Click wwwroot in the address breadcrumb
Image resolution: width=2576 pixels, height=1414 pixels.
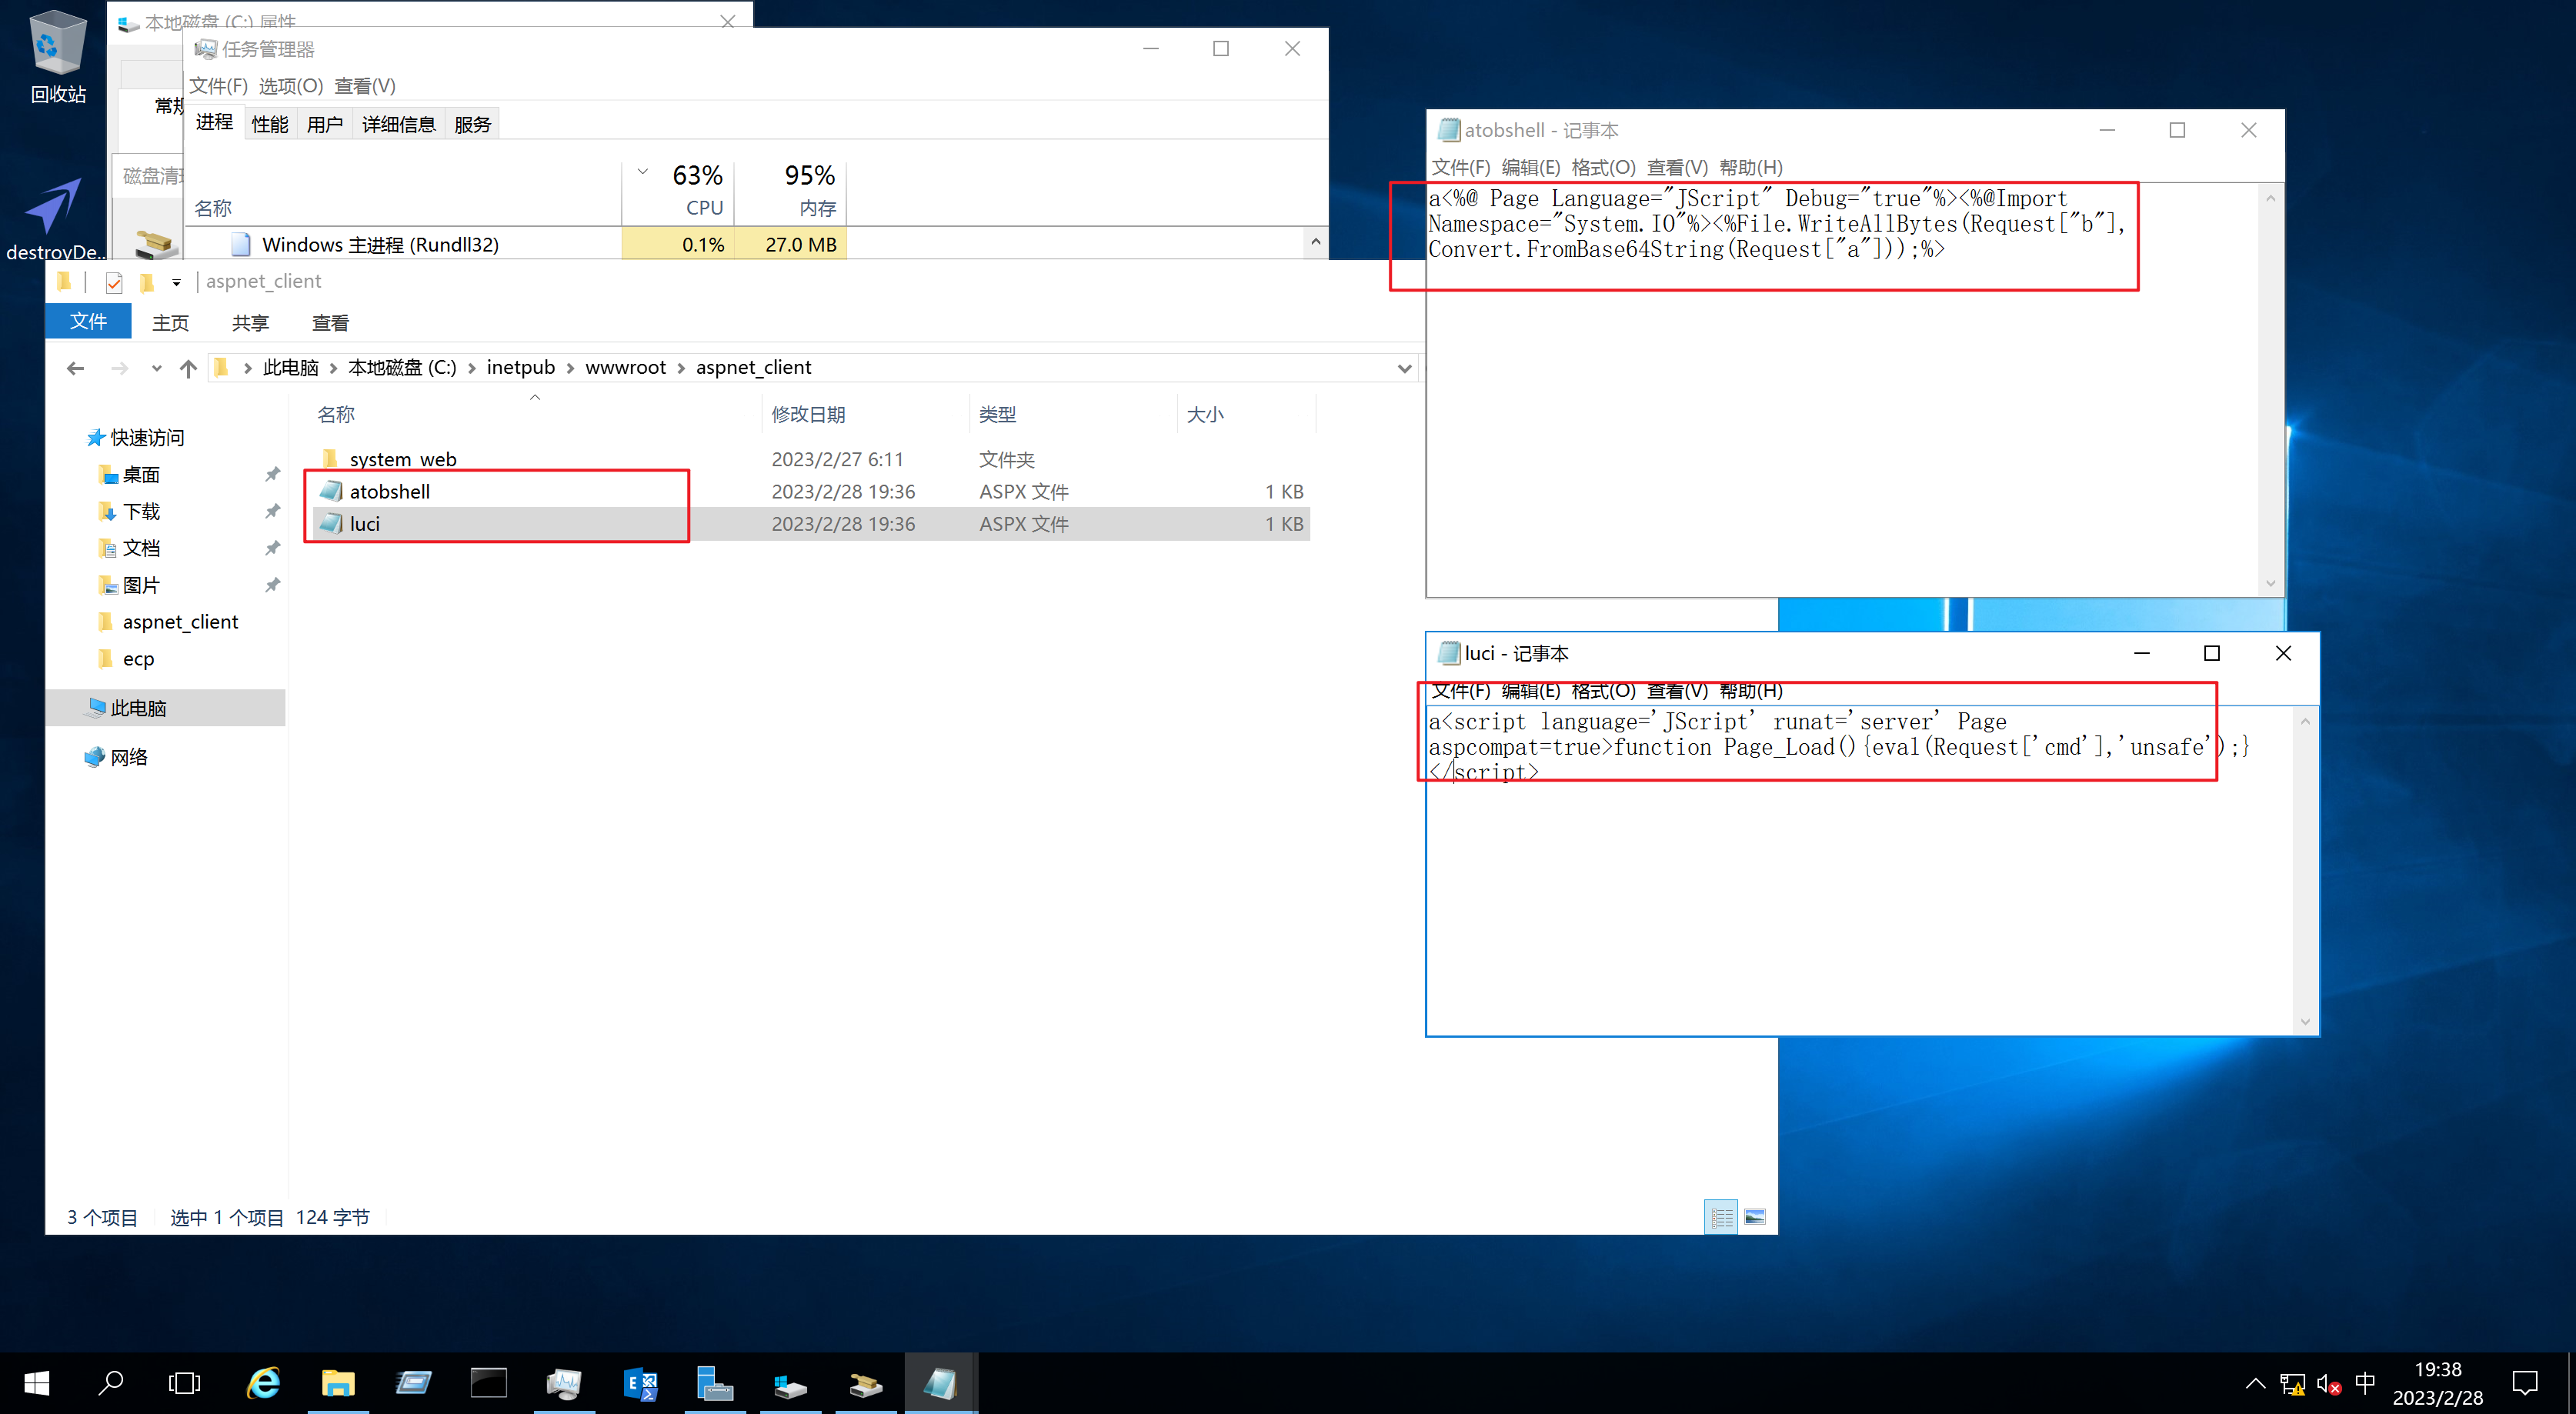click(x=625, y=367)
